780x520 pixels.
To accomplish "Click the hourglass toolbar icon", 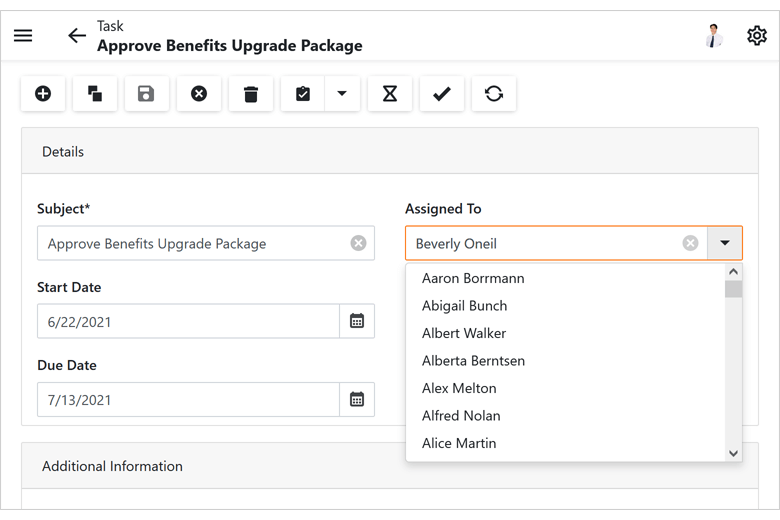I will pyautogui.click(x=390, y=94).
